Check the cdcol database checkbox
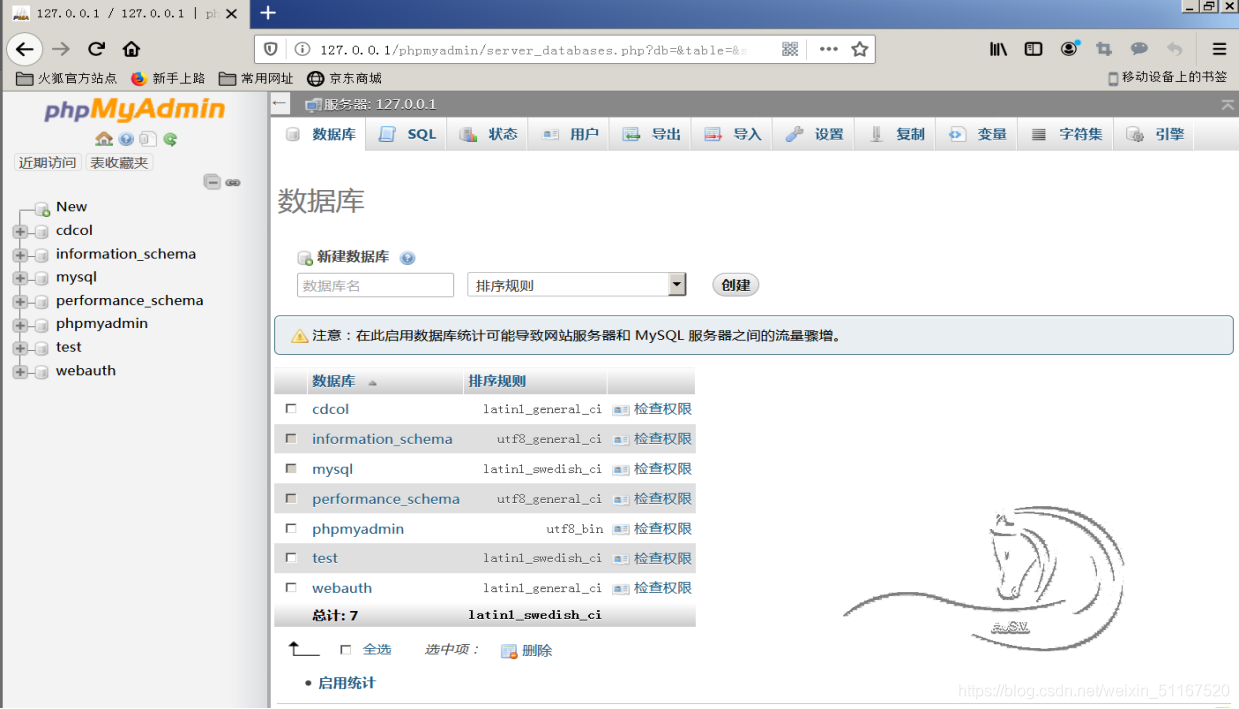 291,408
